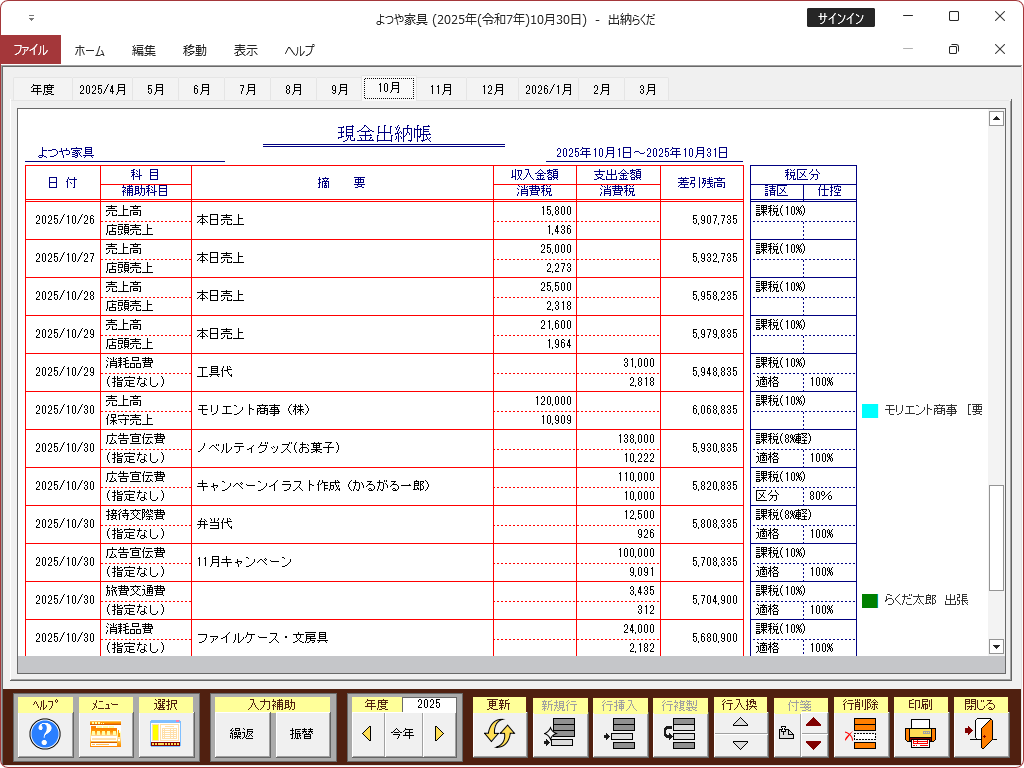Go to next fiscal year arrow

coord(438,734)
